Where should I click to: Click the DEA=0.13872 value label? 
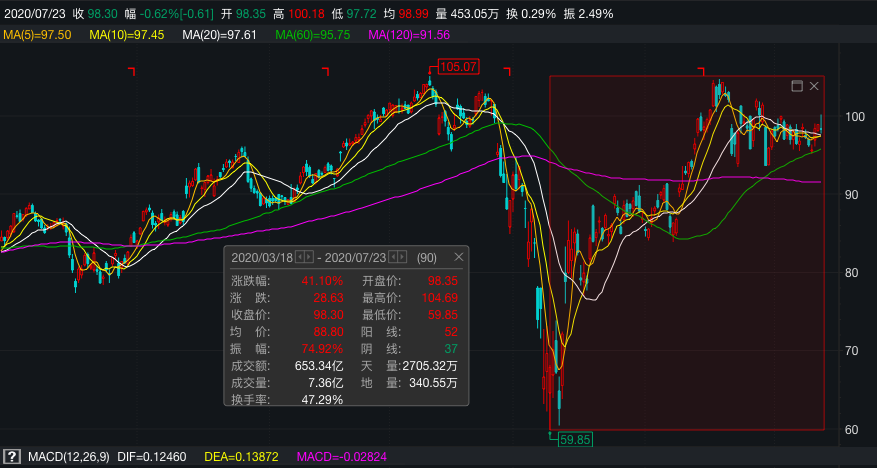242,457
